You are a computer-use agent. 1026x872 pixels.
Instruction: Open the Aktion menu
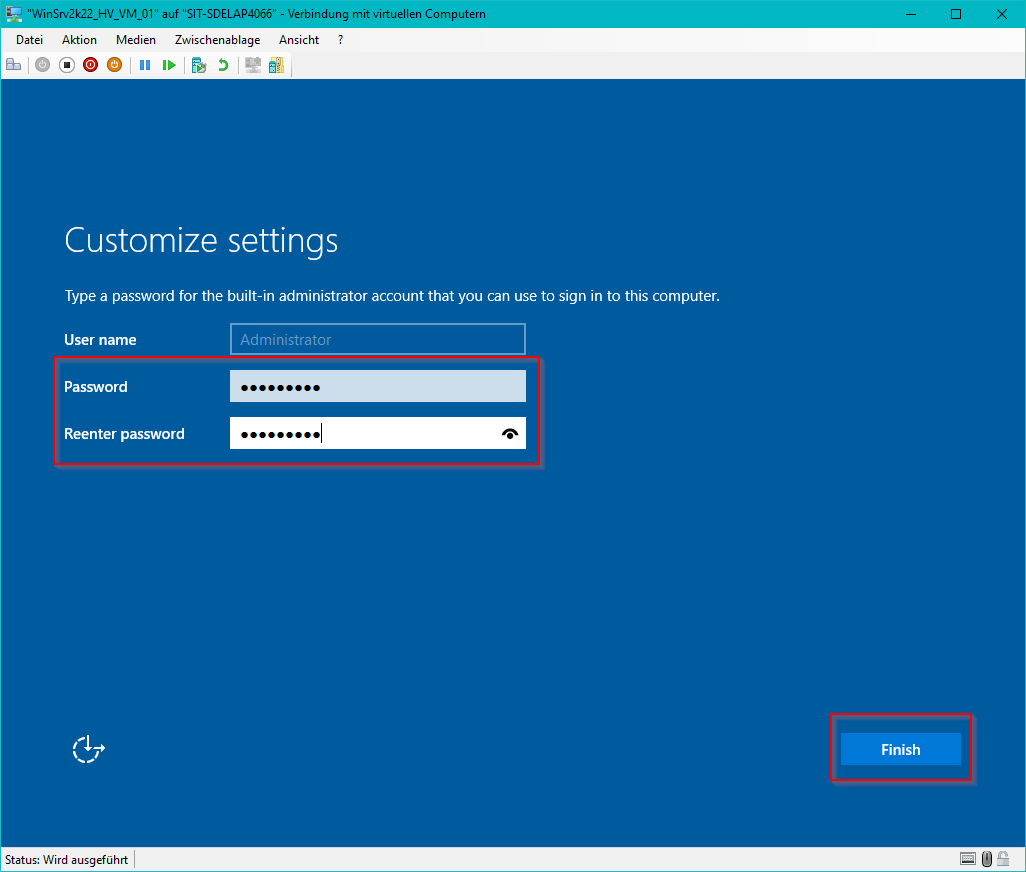click(79, 40)
